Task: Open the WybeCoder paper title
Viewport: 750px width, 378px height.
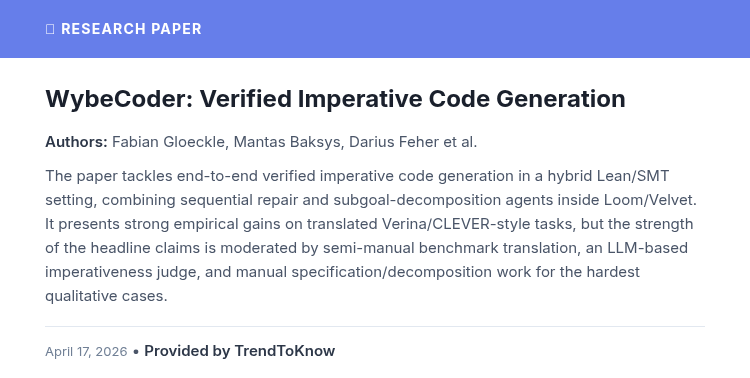Action: [x=335, y=99]
